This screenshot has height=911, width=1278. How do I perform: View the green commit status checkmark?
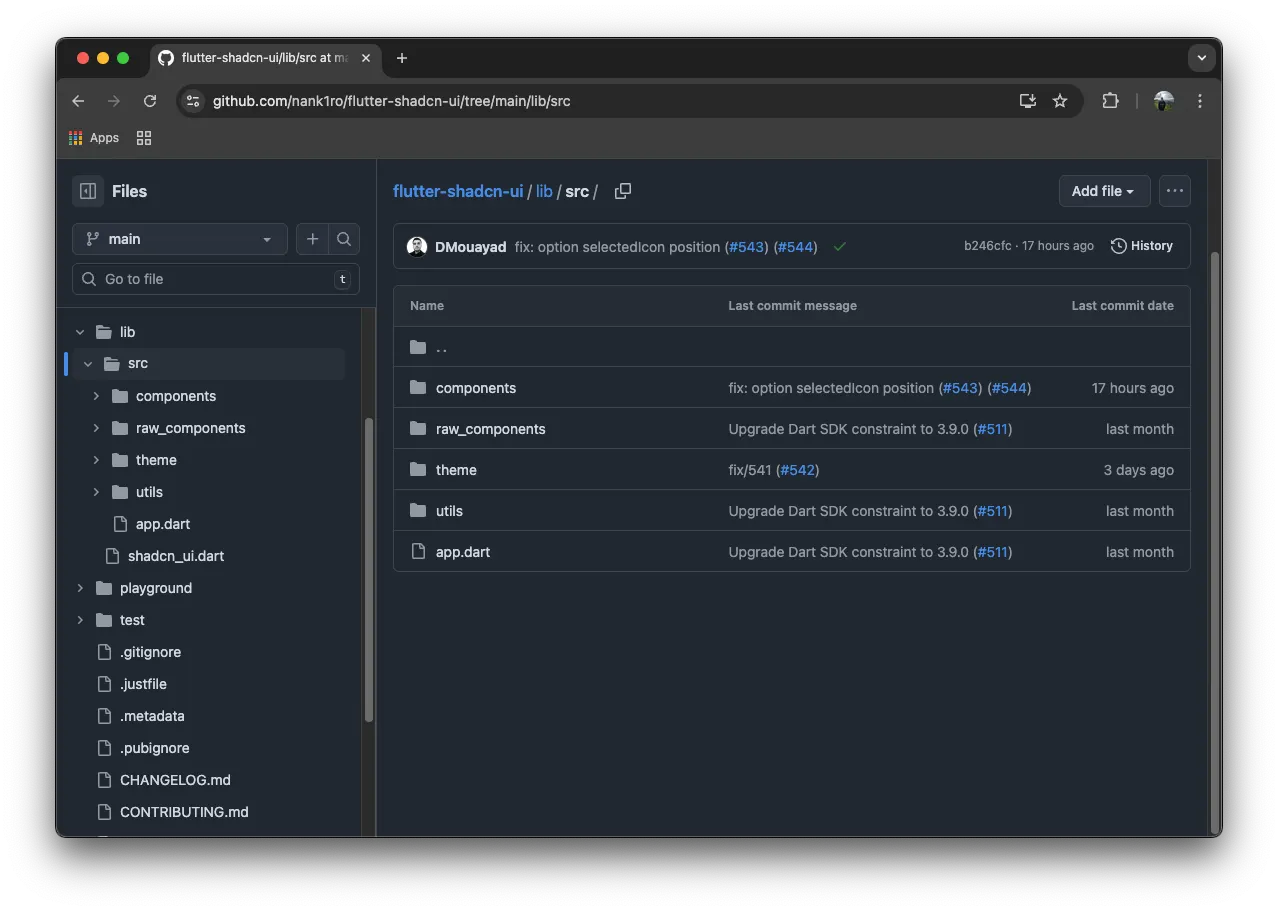(840, 247)
